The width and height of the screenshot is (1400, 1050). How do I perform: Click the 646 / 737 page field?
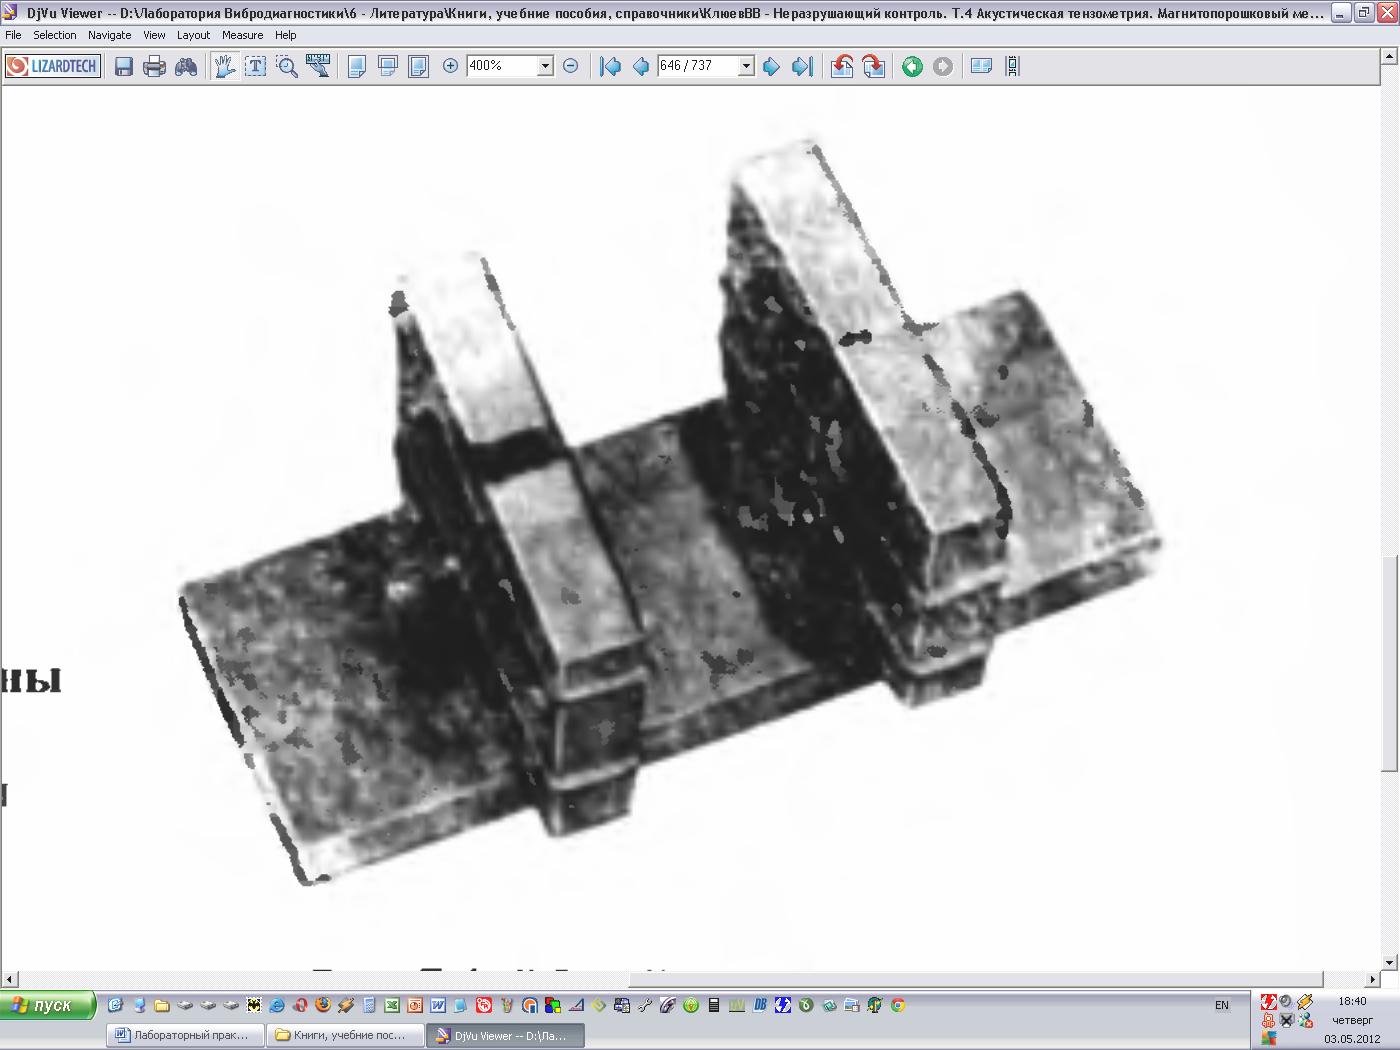pos(698,66)
